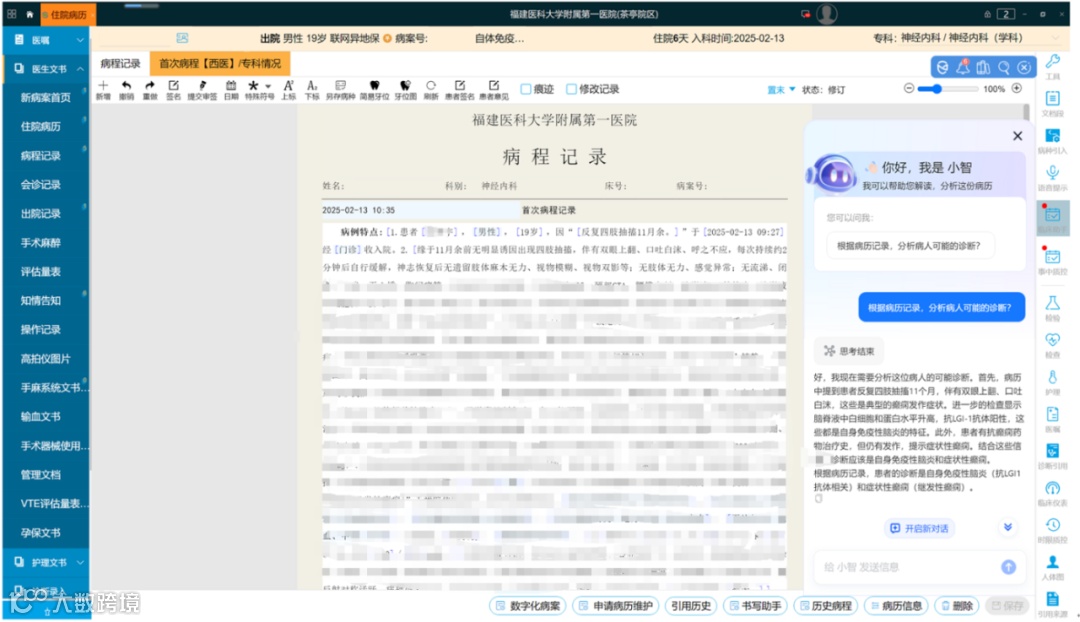Open the 护理 thermometer icon in right sidebar
Viewport: 1080px width, 622px height.
(x=1052, y=377)
